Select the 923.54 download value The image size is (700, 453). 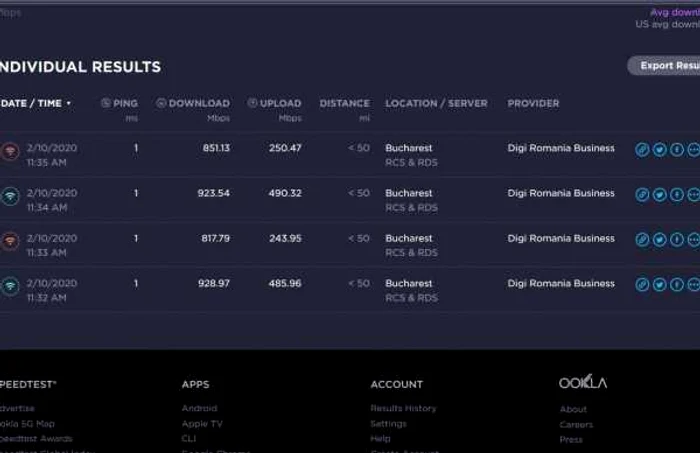tap(213, 193)
